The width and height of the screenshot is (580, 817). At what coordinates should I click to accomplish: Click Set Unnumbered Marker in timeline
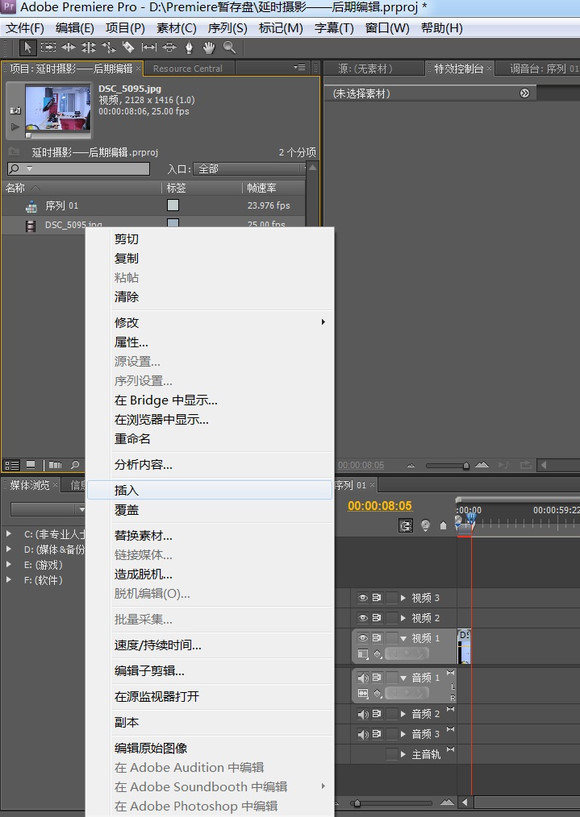443,525
